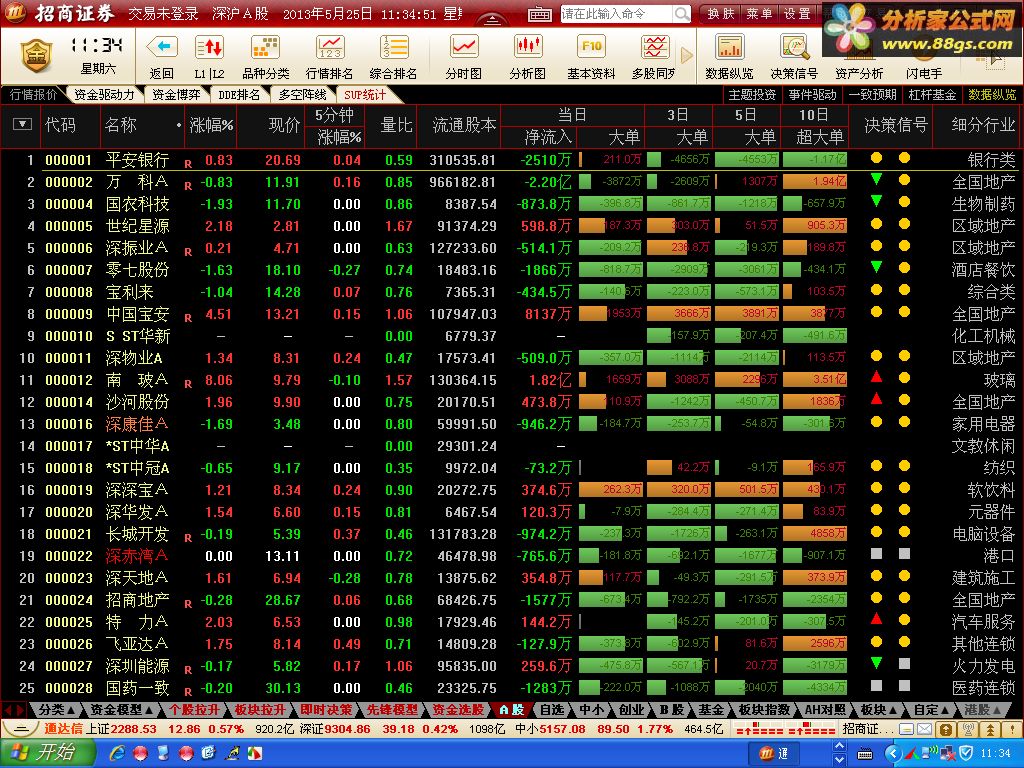The height and width of the screenshot is (768, 1024).
Task: Open 资产分析 toolbar icon
Action: (859, 56)
